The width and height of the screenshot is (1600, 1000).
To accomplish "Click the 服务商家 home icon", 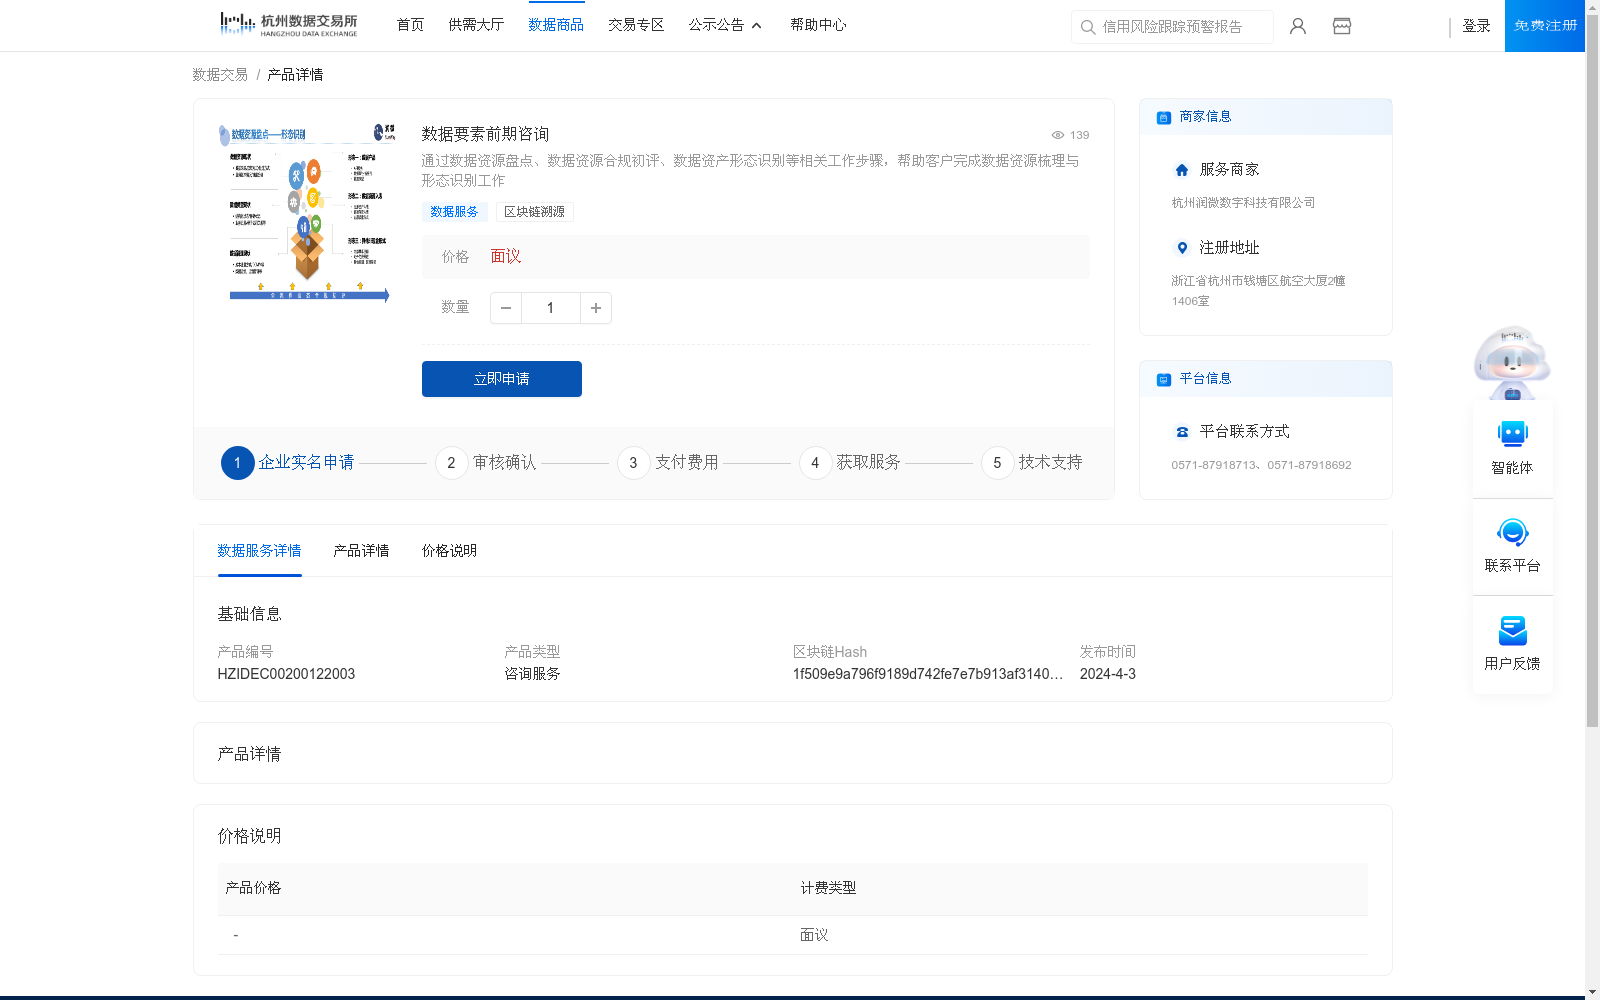I will [x=1182, y=170].
